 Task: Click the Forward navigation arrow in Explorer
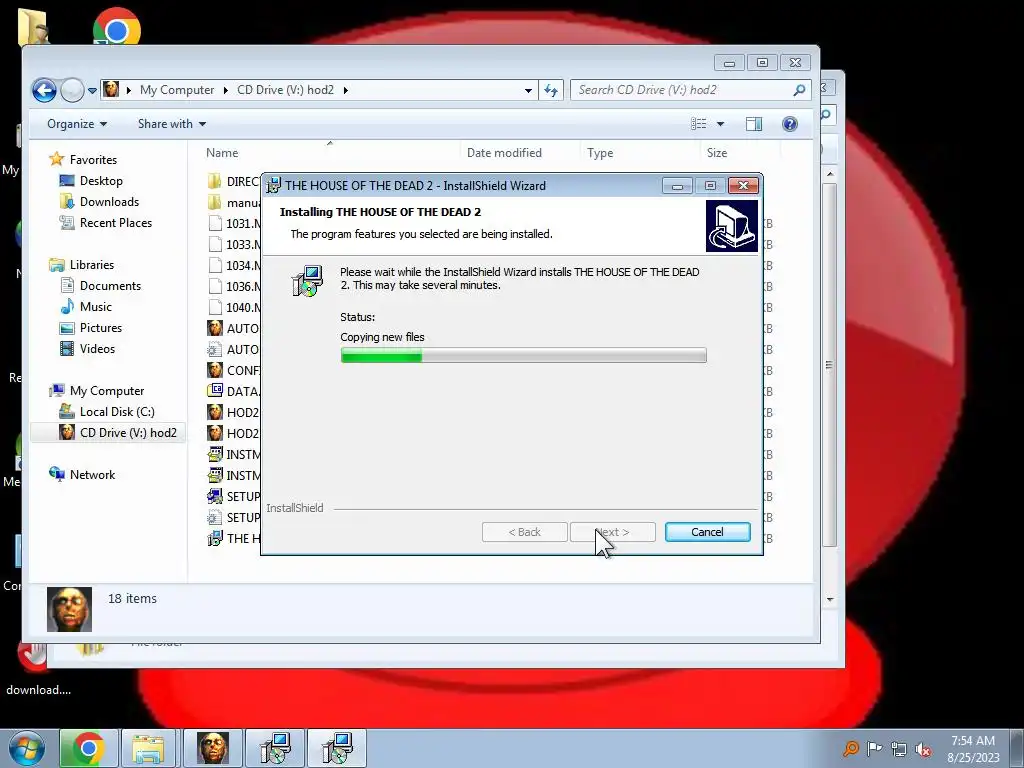(x=72, y=90)
